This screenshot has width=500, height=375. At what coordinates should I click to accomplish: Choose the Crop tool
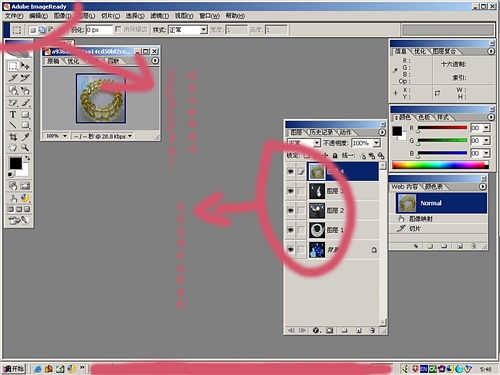tap(13, 137)
